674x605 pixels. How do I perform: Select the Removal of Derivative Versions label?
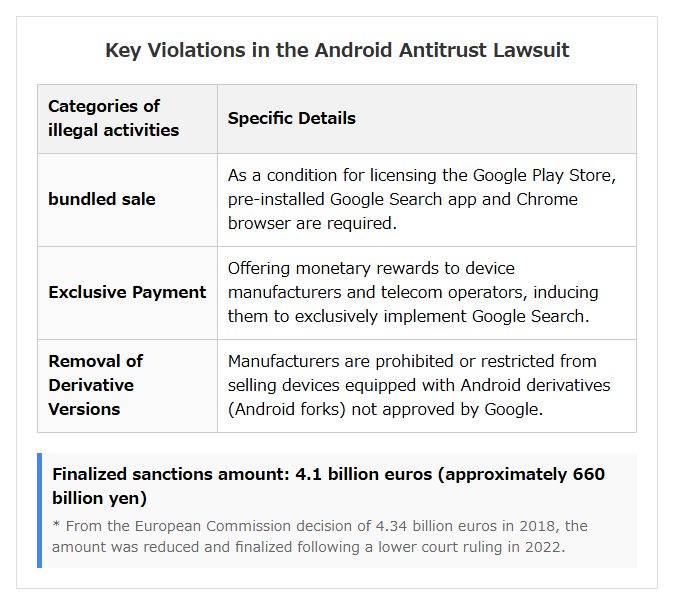pyautogui.click(x=95, y=385)
